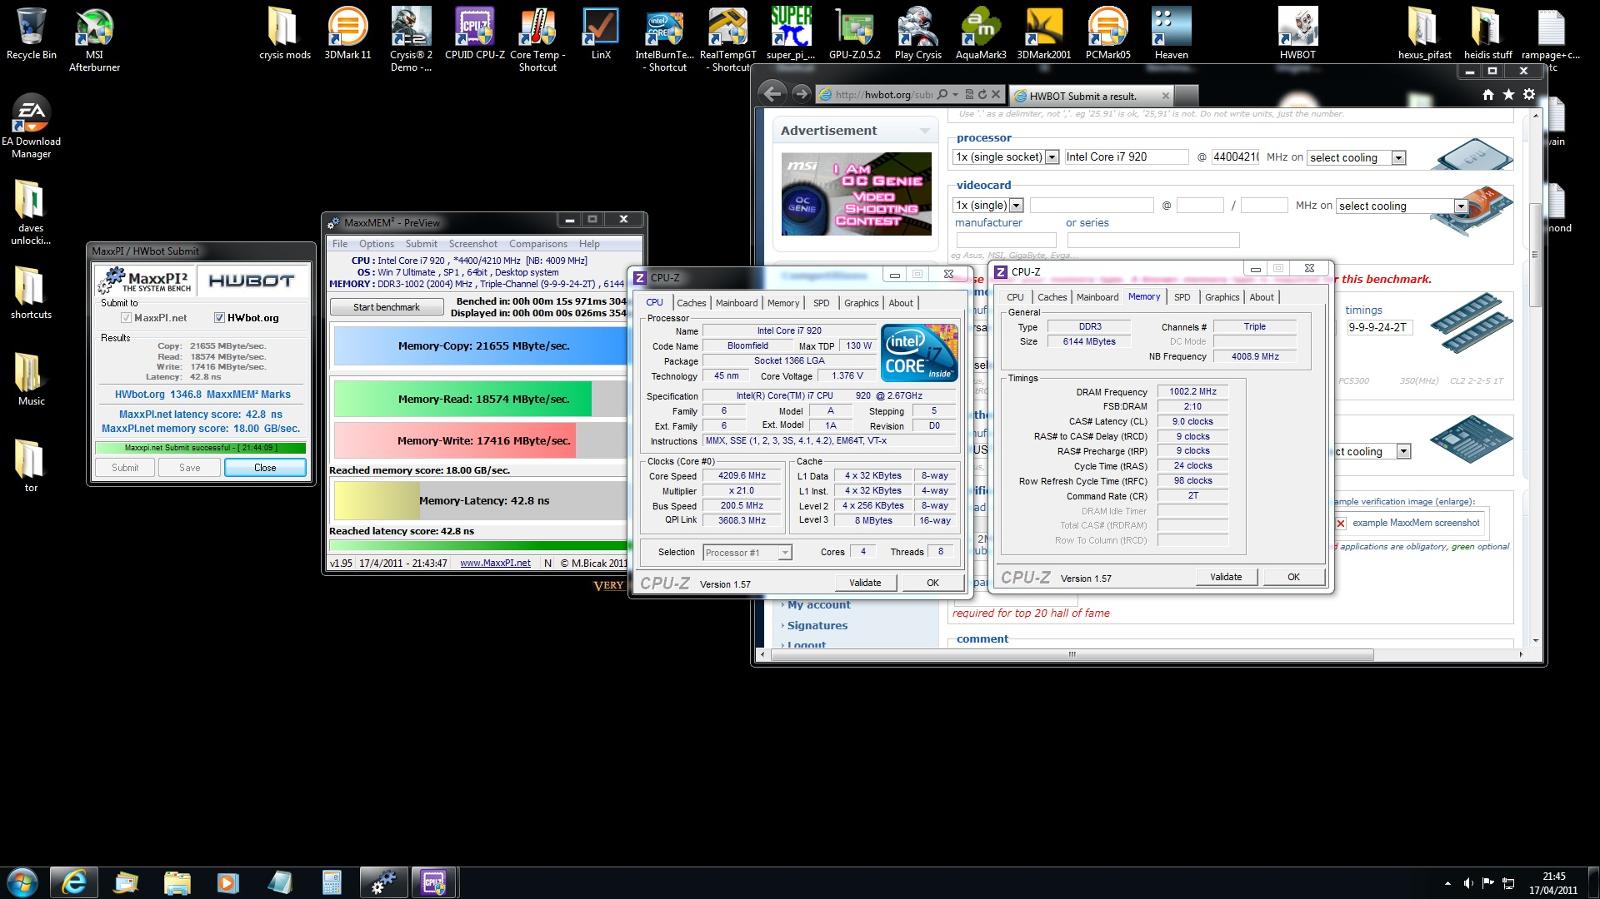The height and width of the screenshot is (899, 1600).
Task: Open the Heaven benchmark desktop icon
Action: pos(1171,33)
